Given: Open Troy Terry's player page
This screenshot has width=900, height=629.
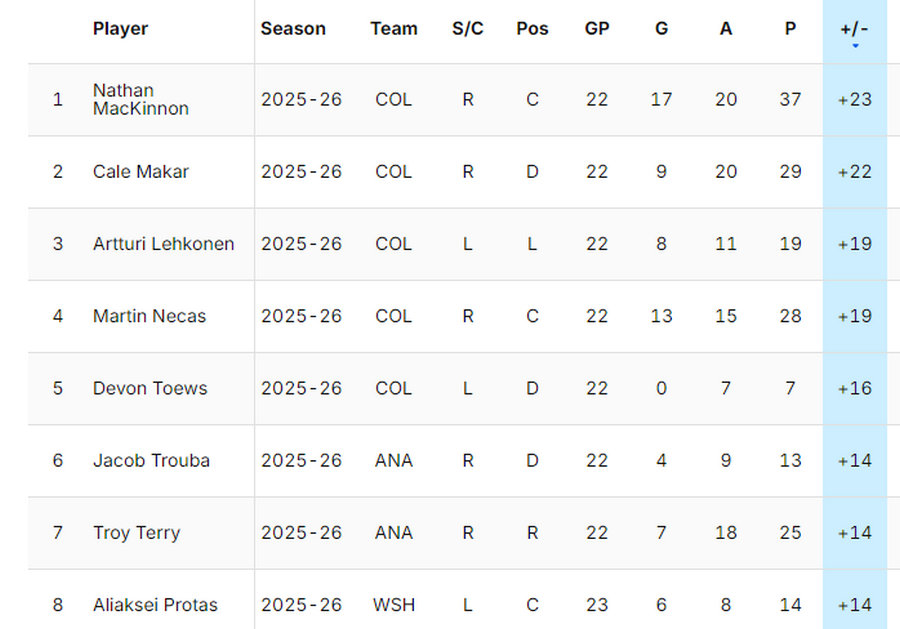Looking at the screenshot, I should (136, 533).
